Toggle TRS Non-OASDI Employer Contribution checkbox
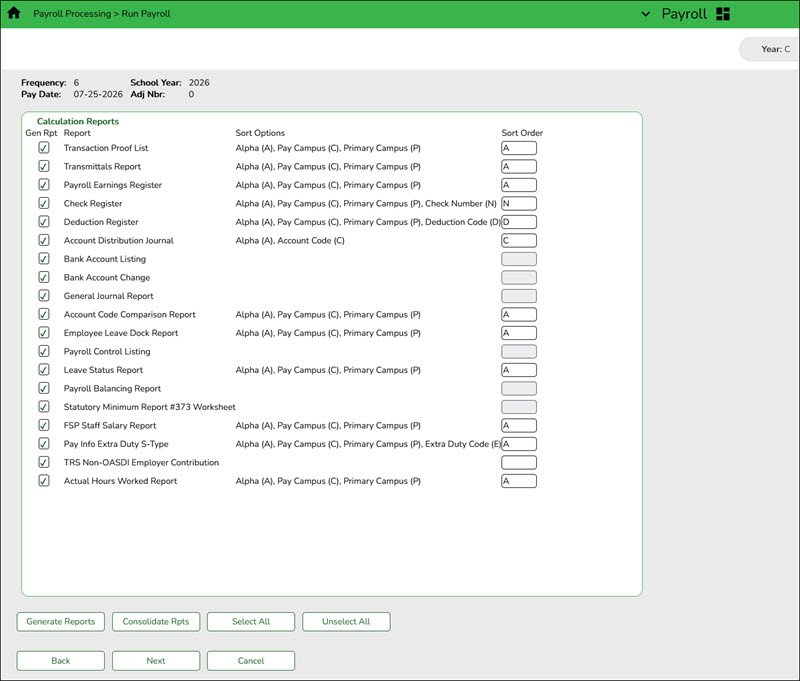This screenshot has width=800, height=681. coord(44,462)
